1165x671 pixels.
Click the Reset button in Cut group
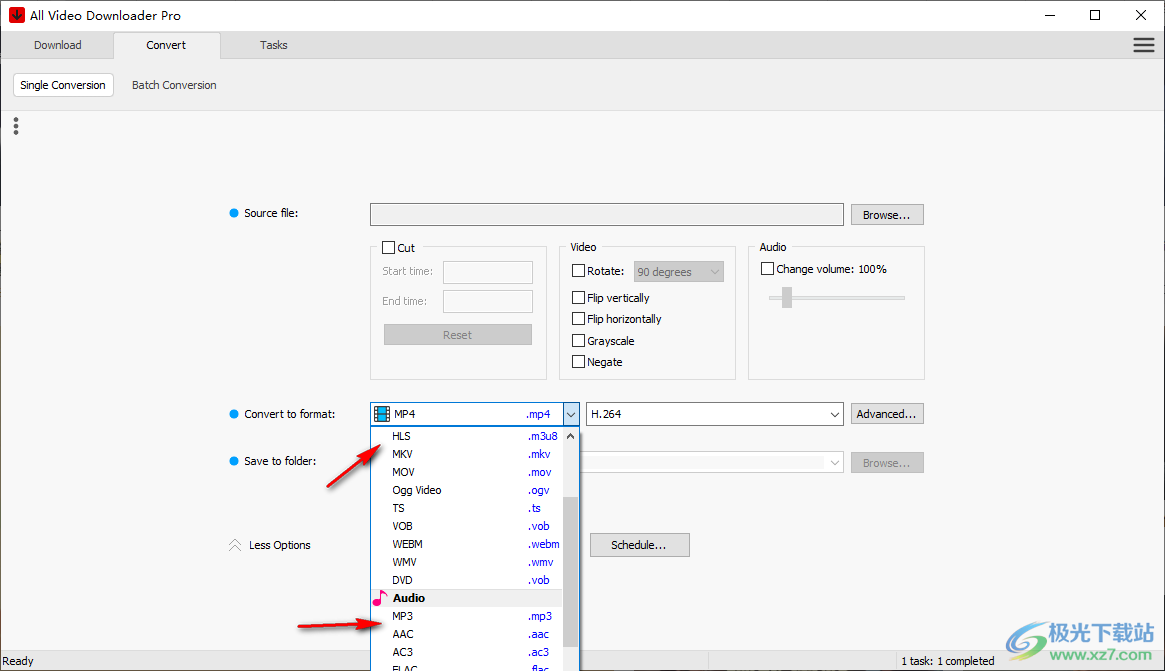[458, 334]
